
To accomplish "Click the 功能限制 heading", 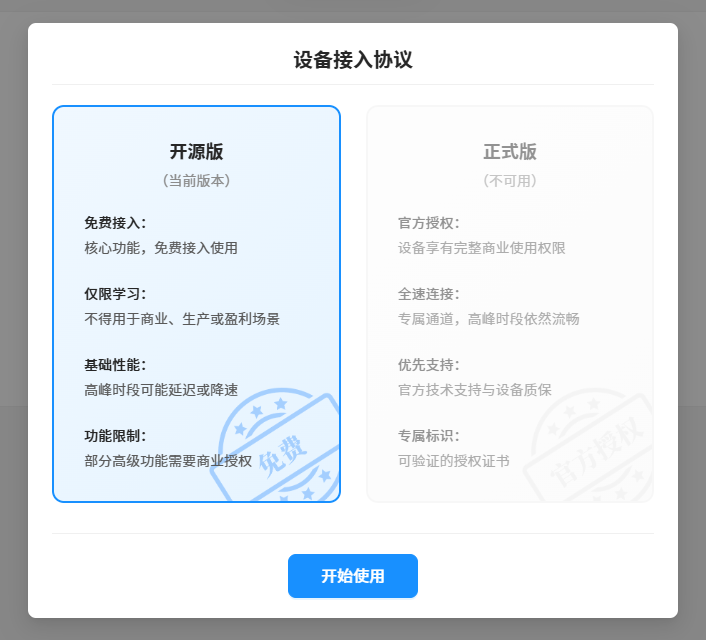I will coord(115,436).
